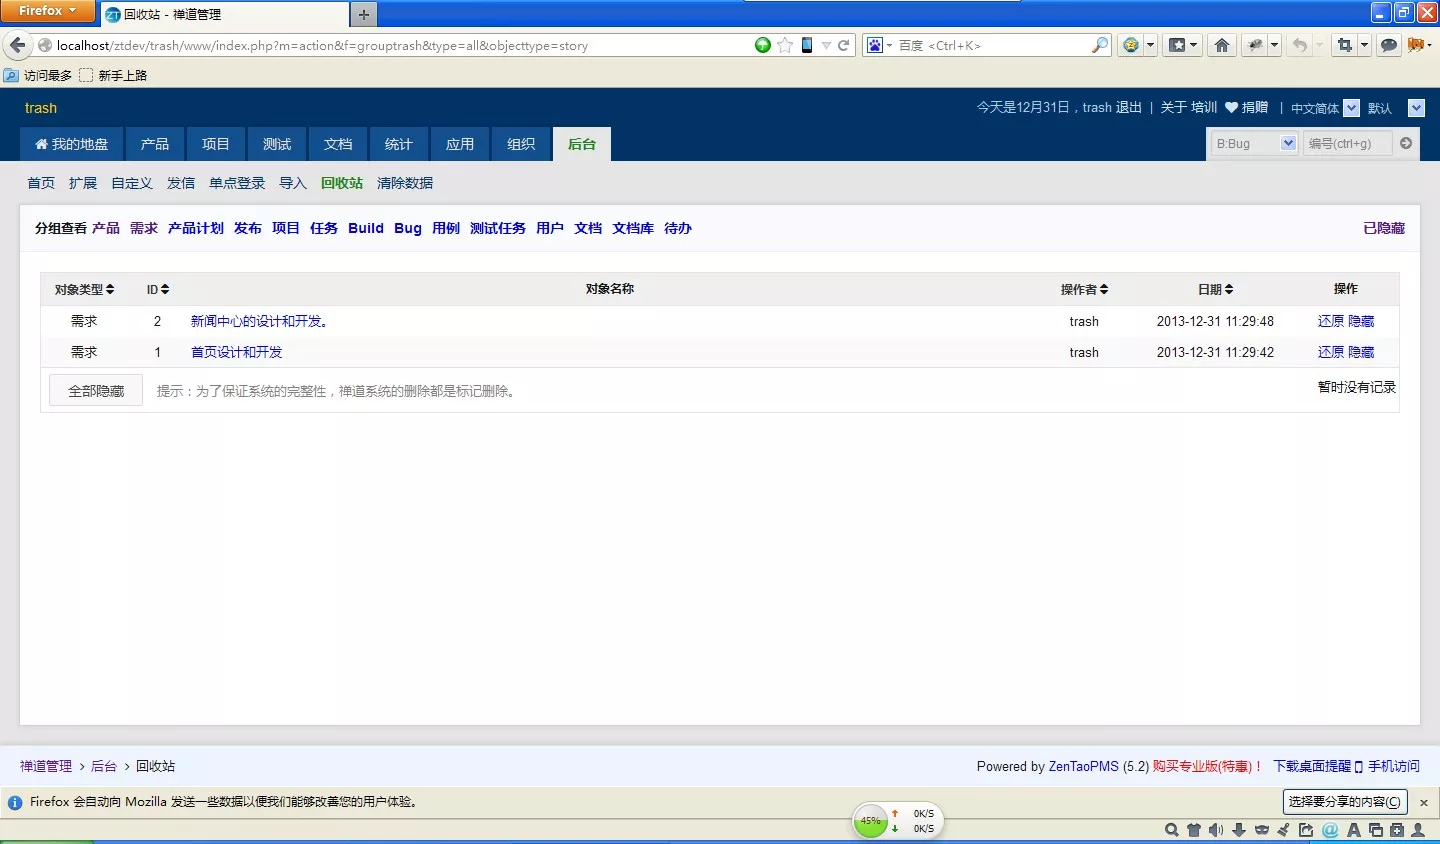Image resolution: width=1440 pixels, height=844 pixels.
Task: Open the 新手上路 bookmark toolbar item
Action: pyautogui.click(x=113, y=75)
